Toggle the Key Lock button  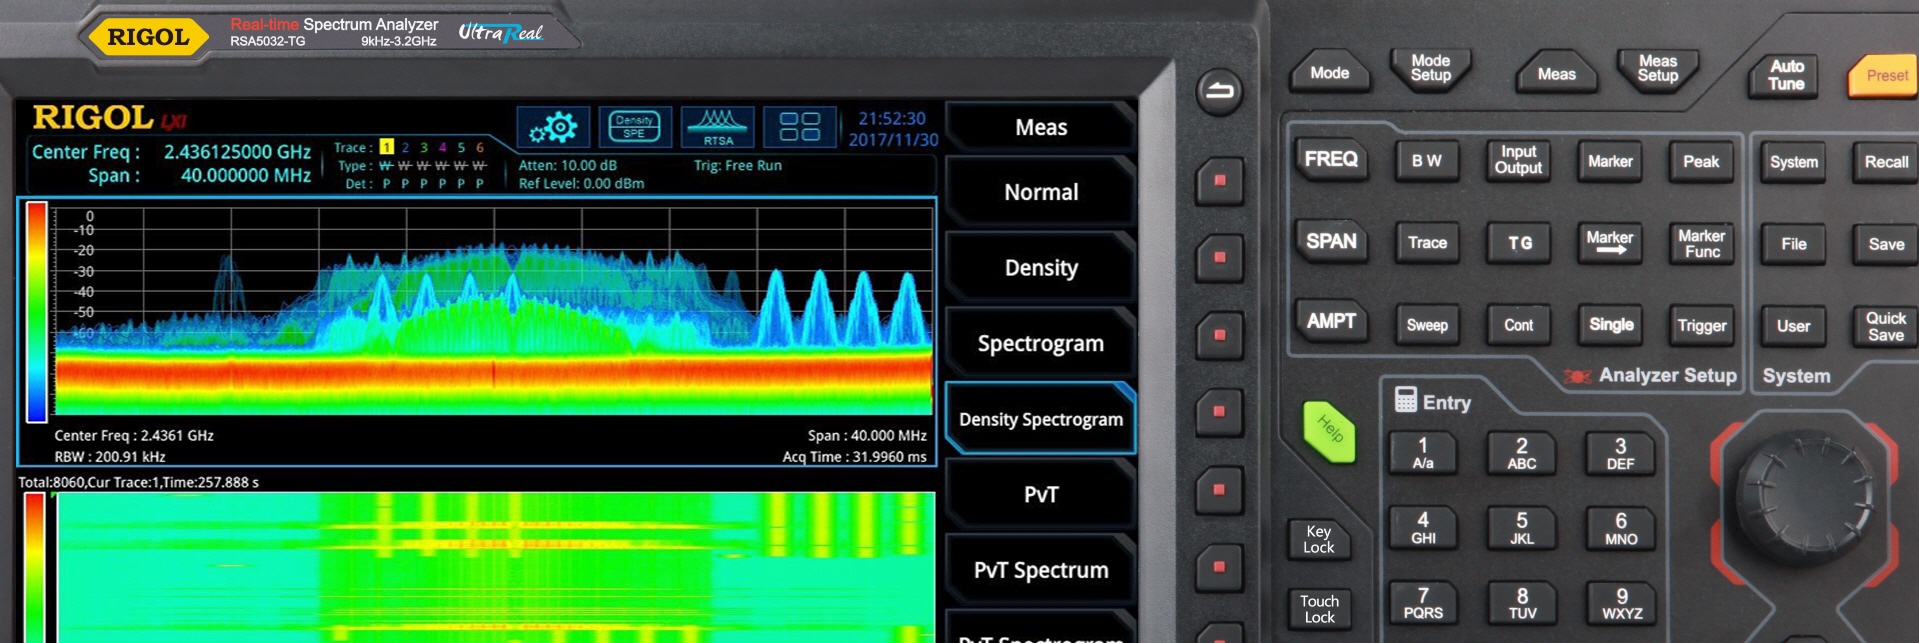1318,539
